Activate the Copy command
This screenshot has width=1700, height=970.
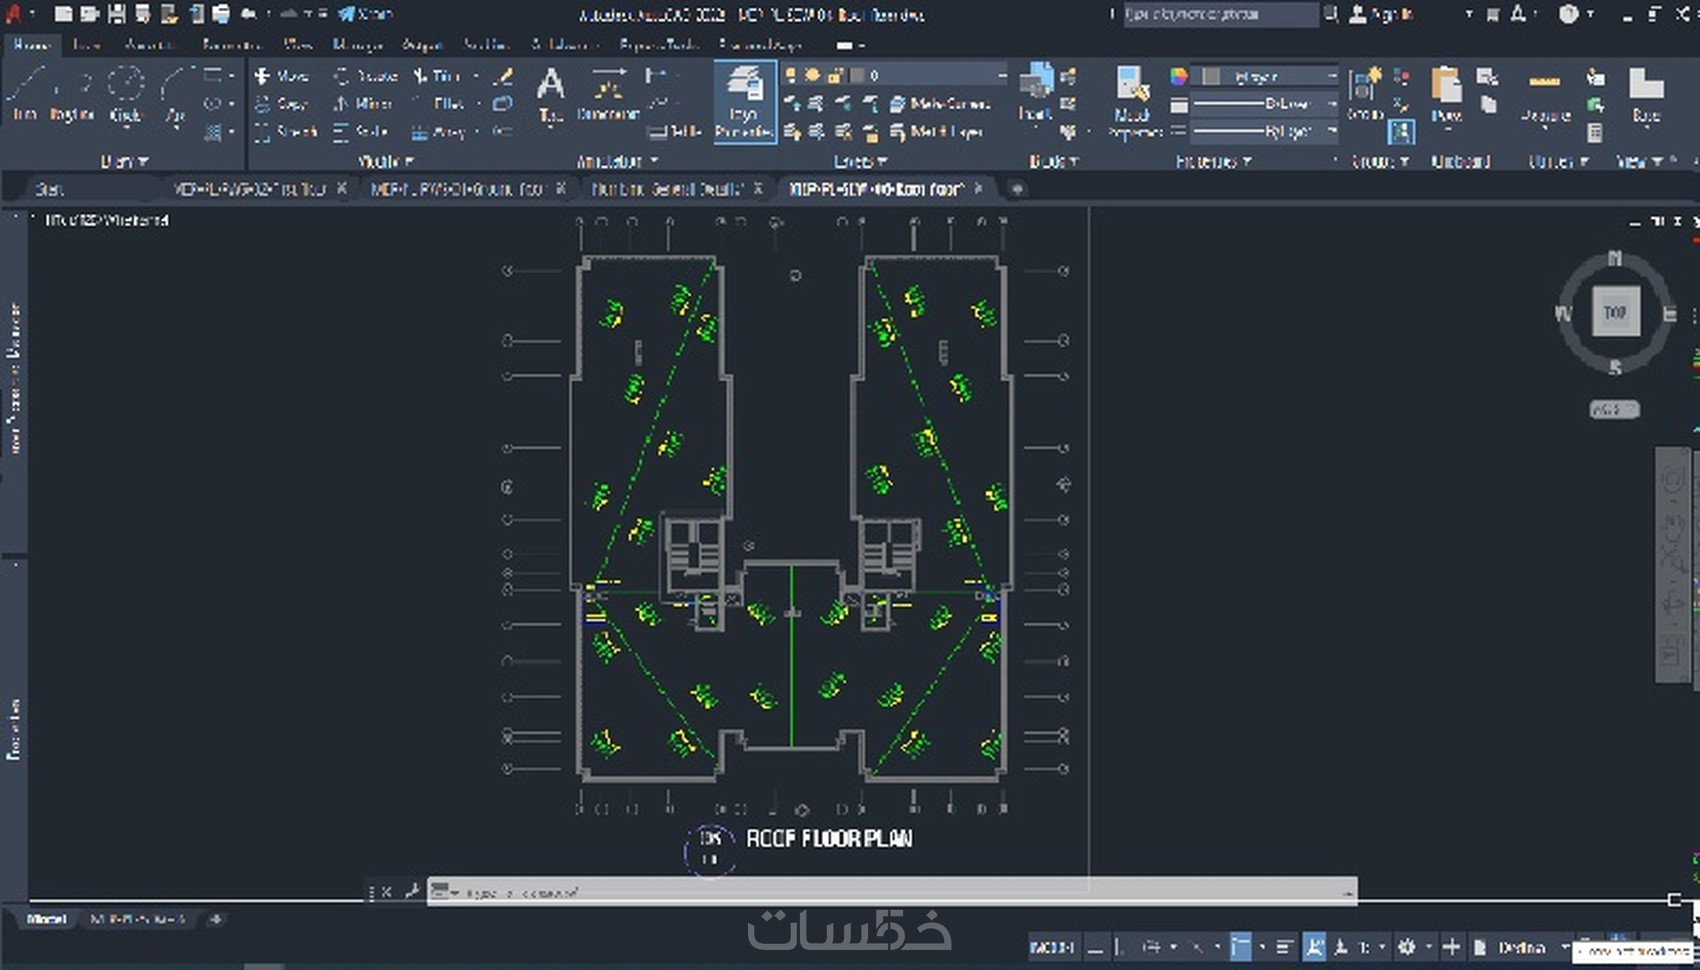[281, 104]
